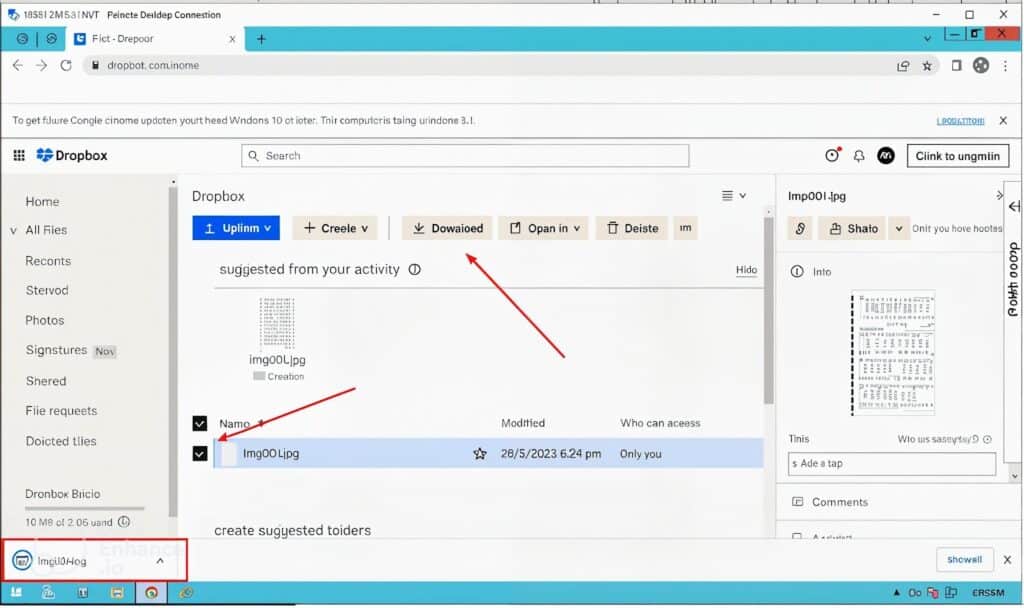
Task: Go back in the browser
Action: point(18,65)
